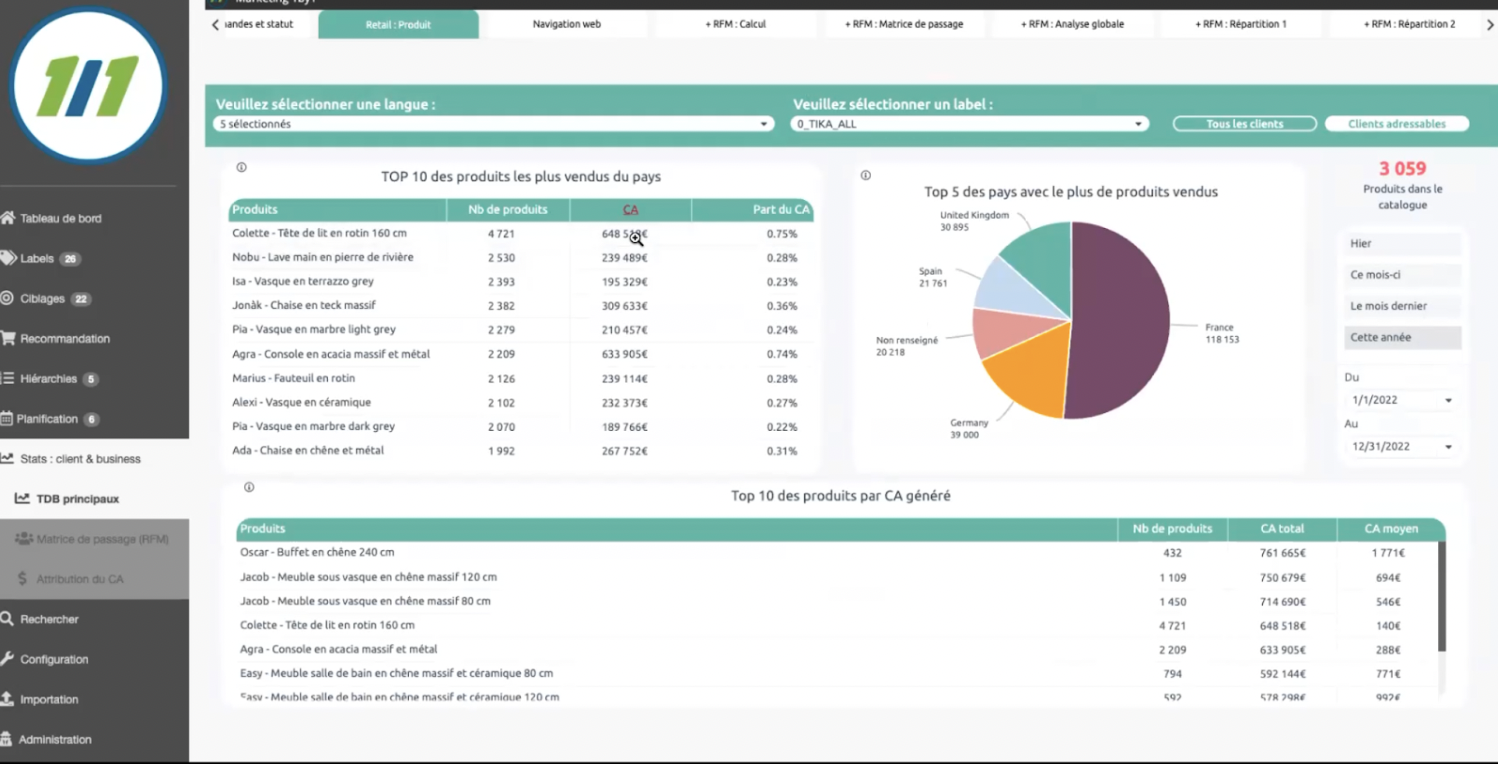
Task: Open the label dropdown showing 0_TIKA_ALL
Action: pos(968,124)
